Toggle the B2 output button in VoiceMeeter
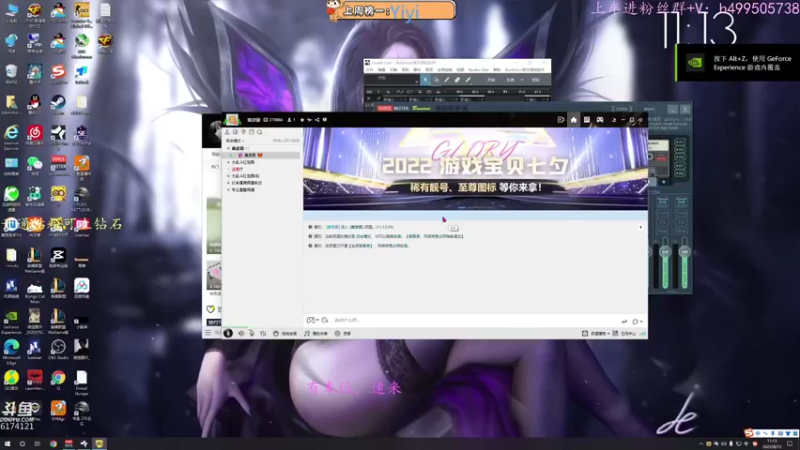The width and height of the screenshot is (800, 450). [x=680, y=173]
